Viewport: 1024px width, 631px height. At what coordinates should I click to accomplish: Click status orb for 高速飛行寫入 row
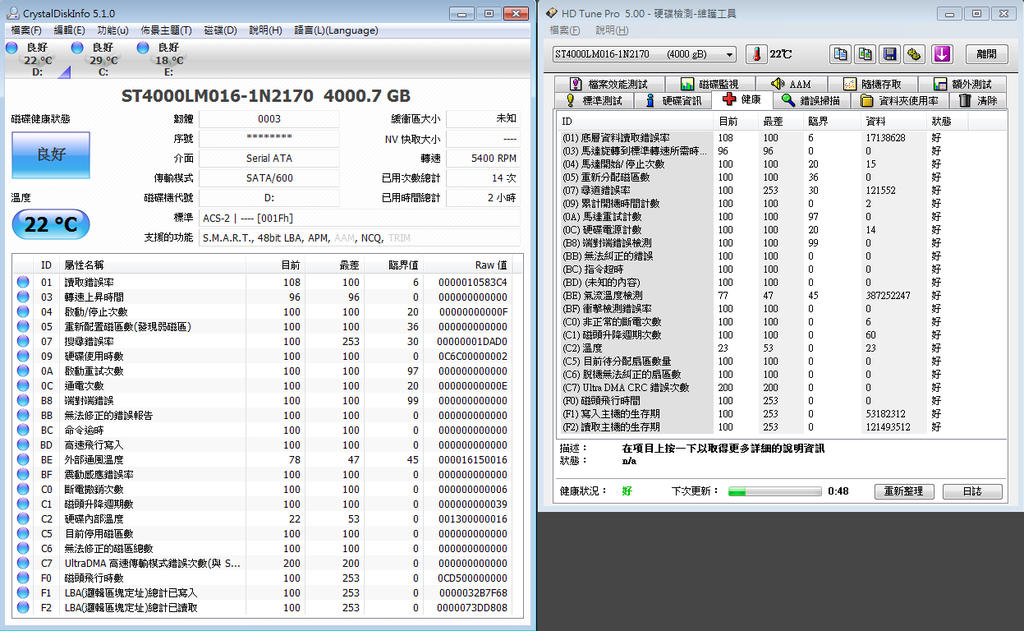pos(23,445)
